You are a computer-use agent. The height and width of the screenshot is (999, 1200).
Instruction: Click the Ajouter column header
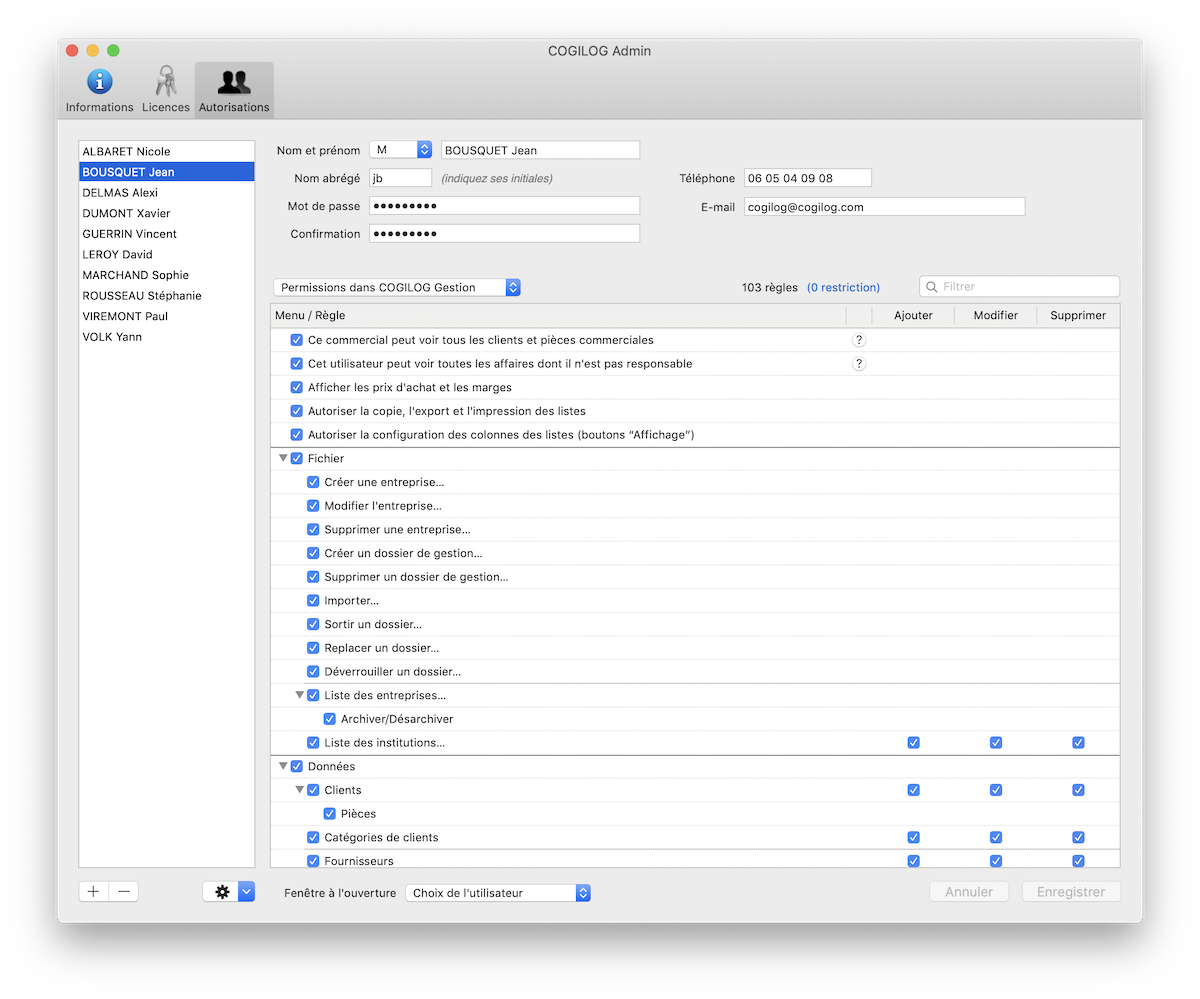pos(913,315)
